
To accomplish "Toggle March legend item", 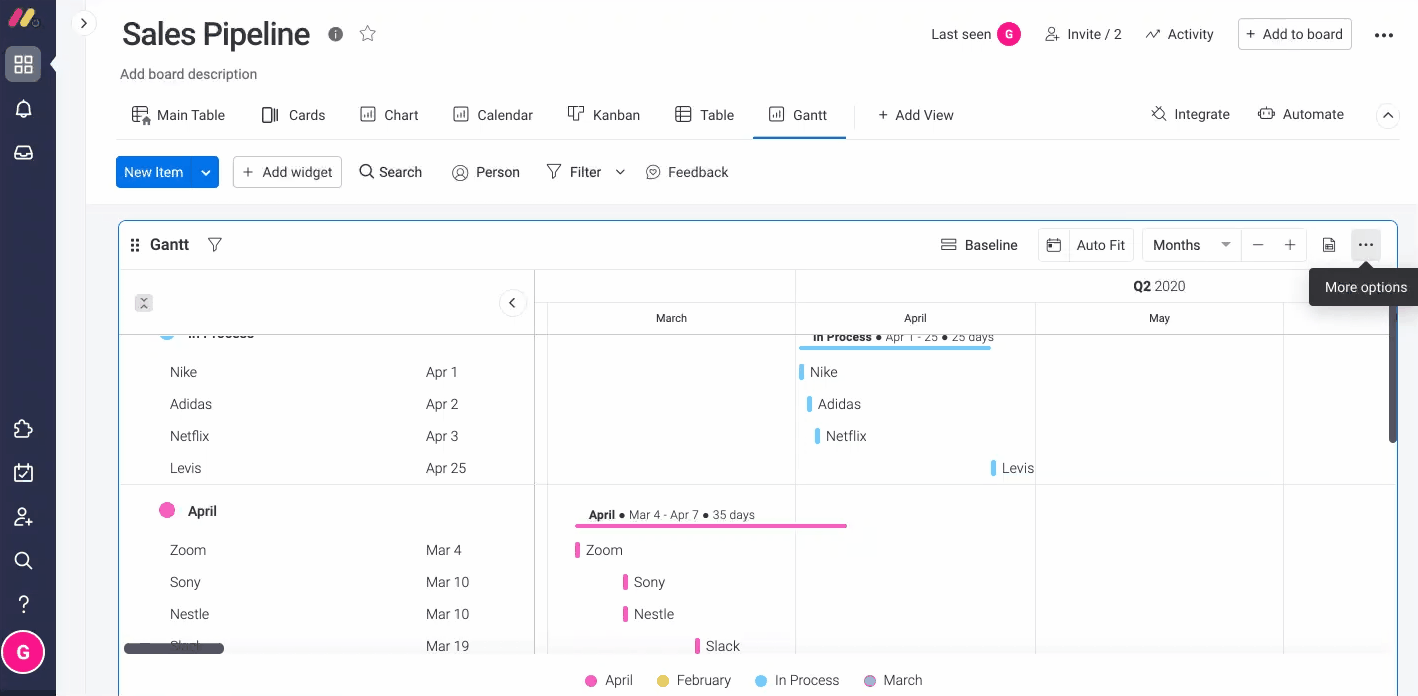I will tap(893, 680).
